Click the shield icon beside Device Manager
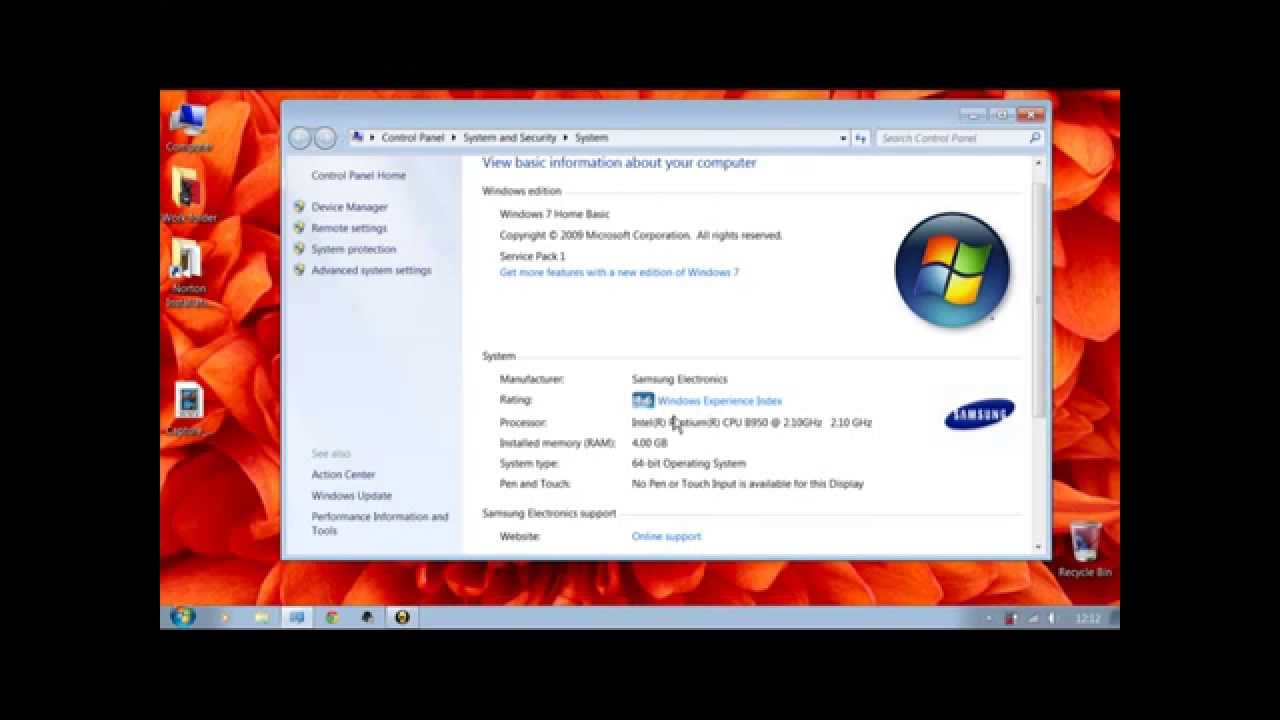 [299, 207]
